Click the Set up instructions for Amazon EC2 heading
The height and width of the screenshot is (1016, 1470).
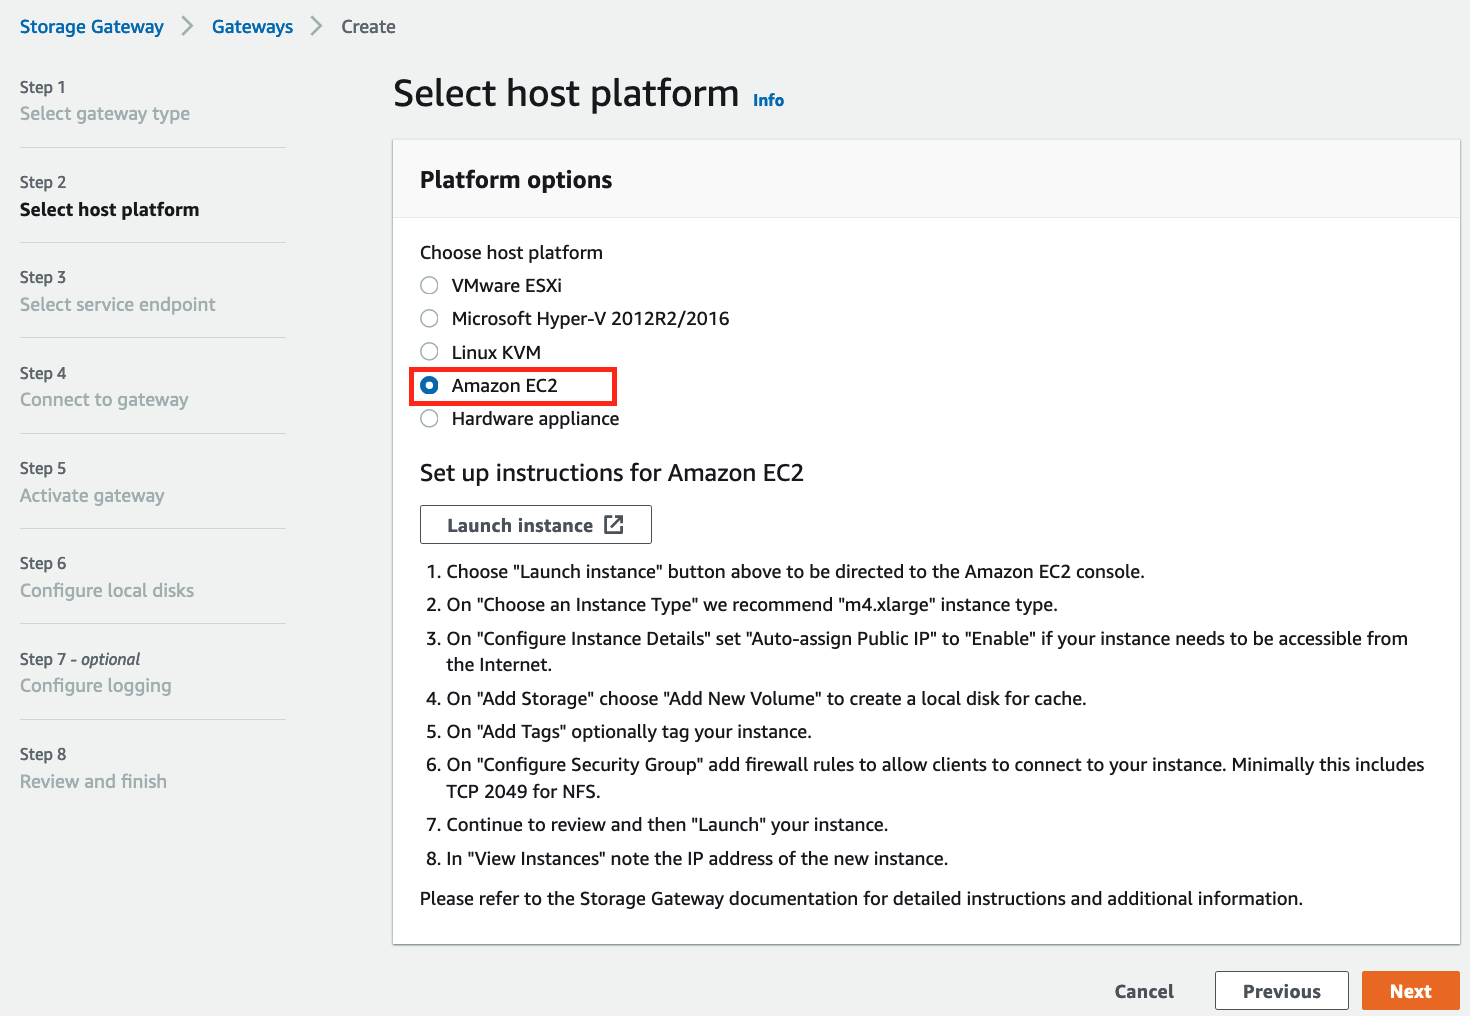[612, 473]
